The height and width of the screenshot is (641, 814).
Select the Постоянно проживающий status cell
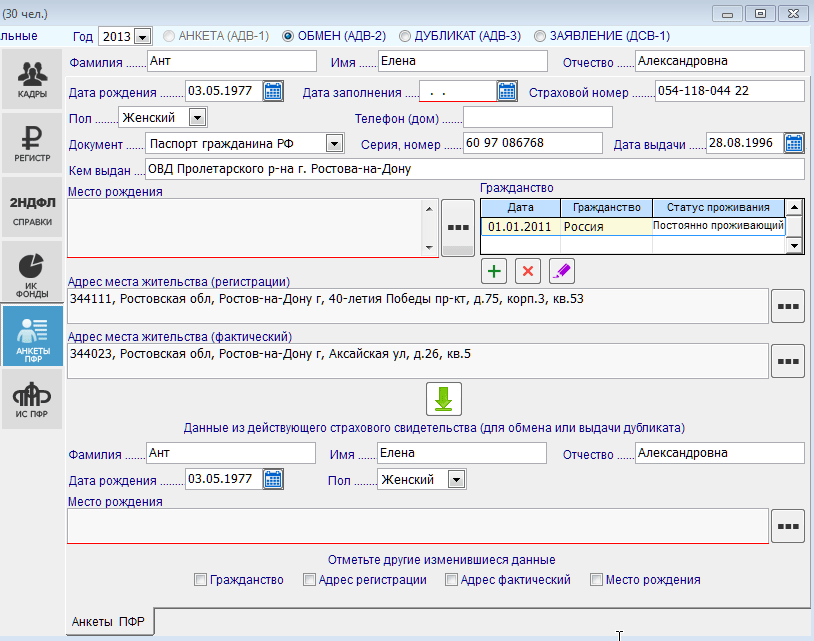pos(718,226)
